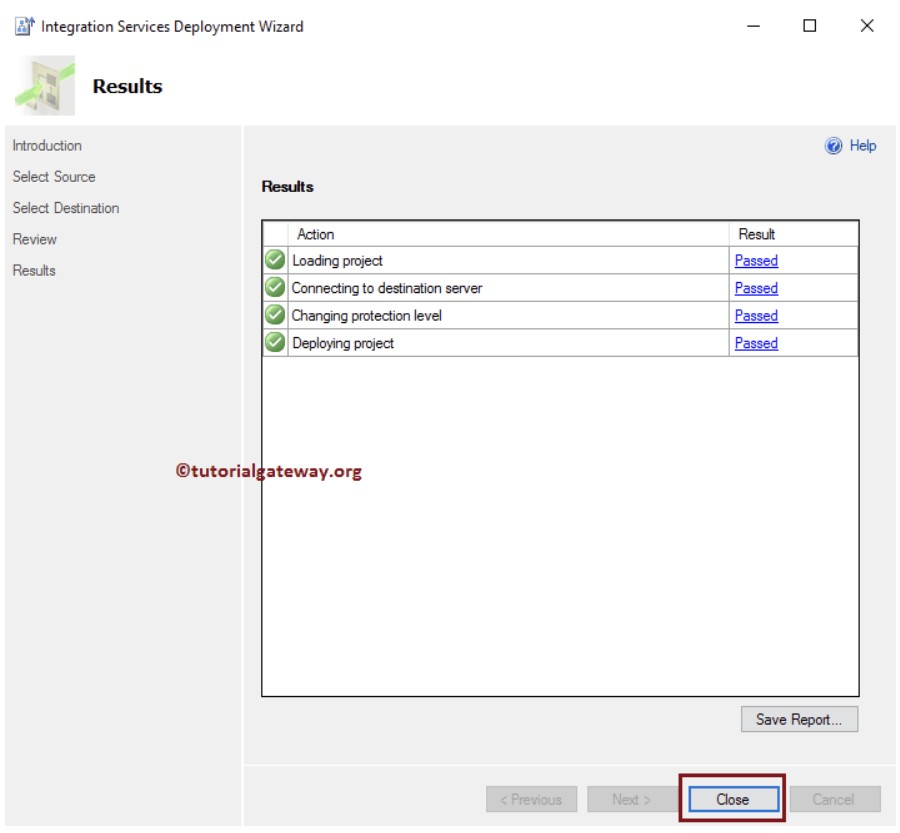Image resolution: width=900 pixels, height=833 pixels.
Task: Open the Help link
Action: (x=862, y=146)
